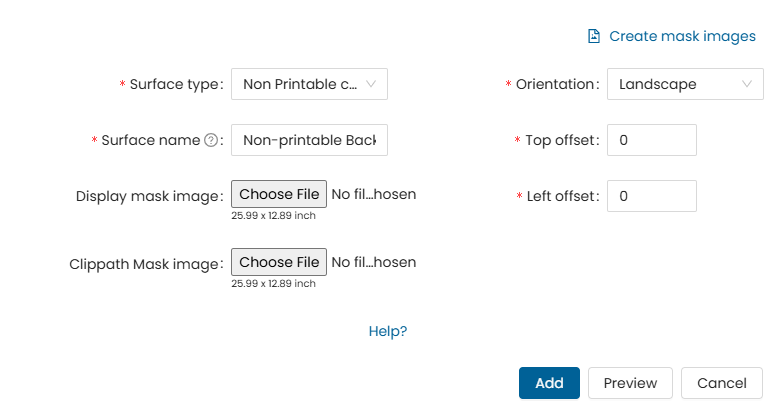
Task: Click the Create mask images file icon
Action: tap(594, 36)
